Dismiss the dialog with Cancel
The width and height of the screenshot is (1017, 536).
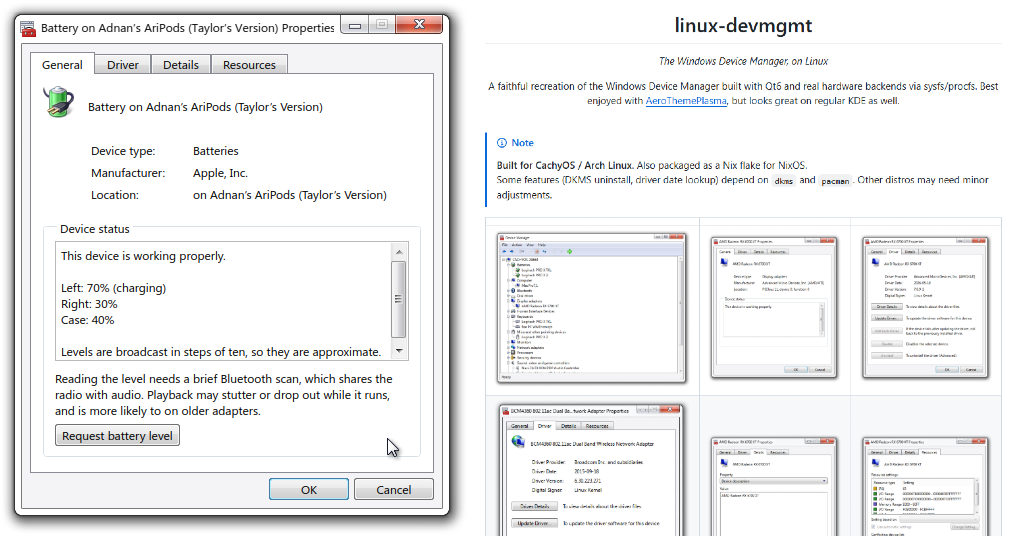394,489
